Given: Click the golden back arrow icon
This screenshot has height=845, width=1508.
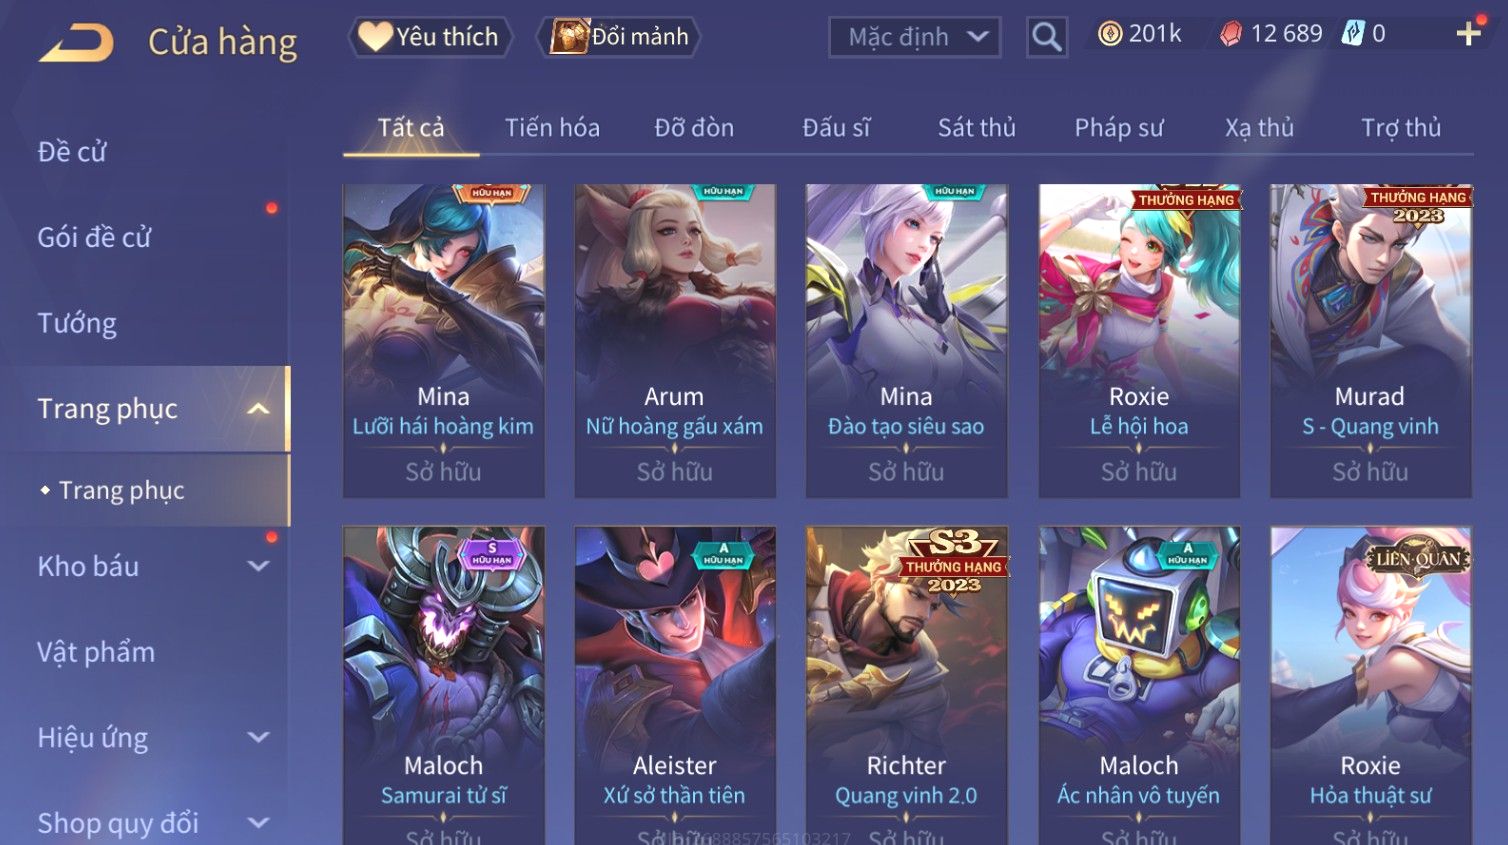Looking at the screenshot, I should coord(76,43).
